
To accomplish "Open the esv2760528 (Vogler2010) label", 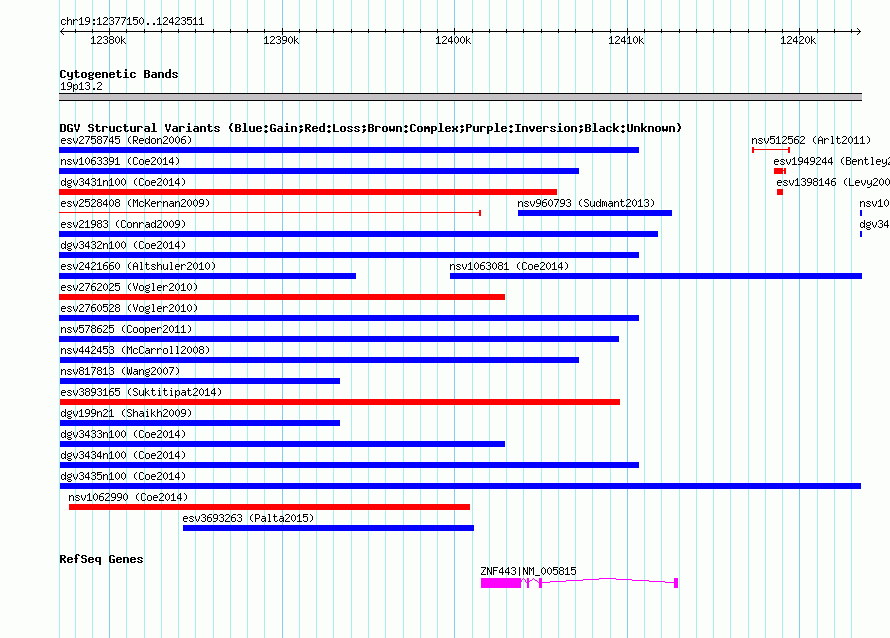I will (129, 308).
